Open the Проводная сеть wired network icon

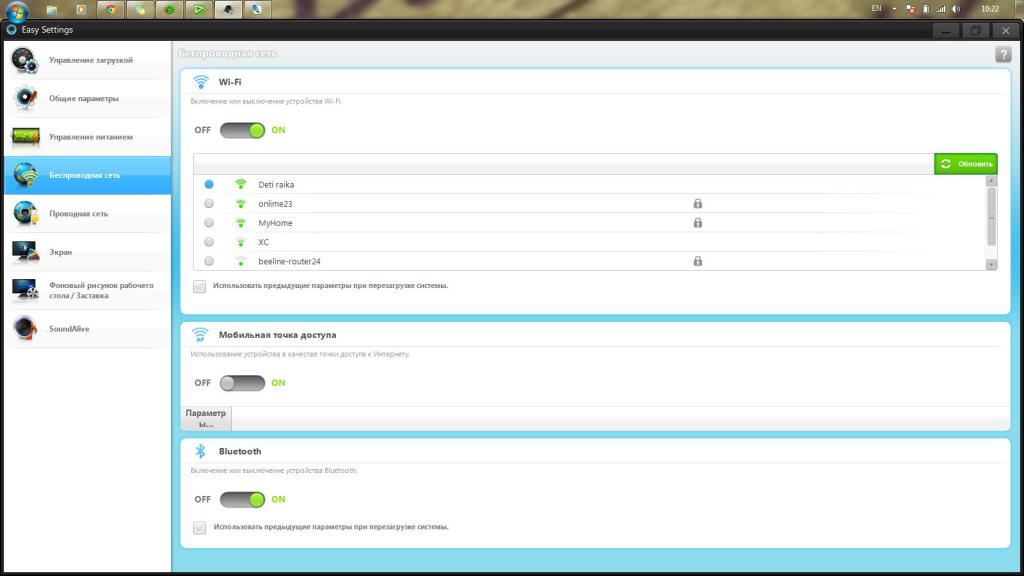pos(25,213)
